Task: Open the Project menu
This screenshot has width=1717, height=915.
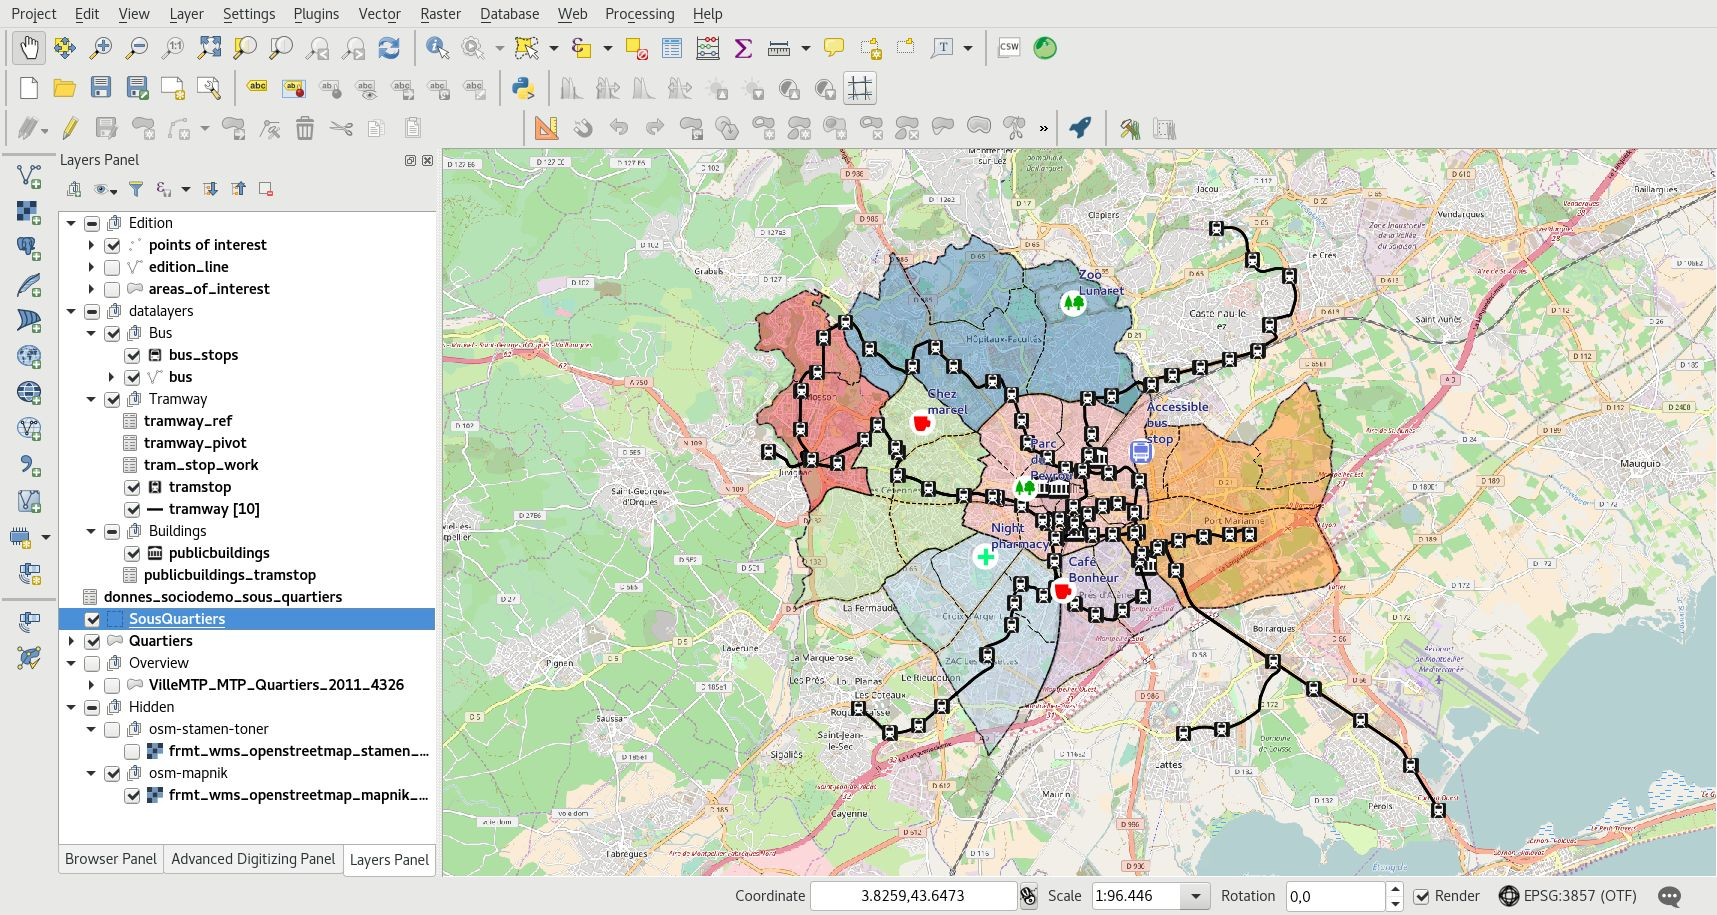Action: [34, 14]
